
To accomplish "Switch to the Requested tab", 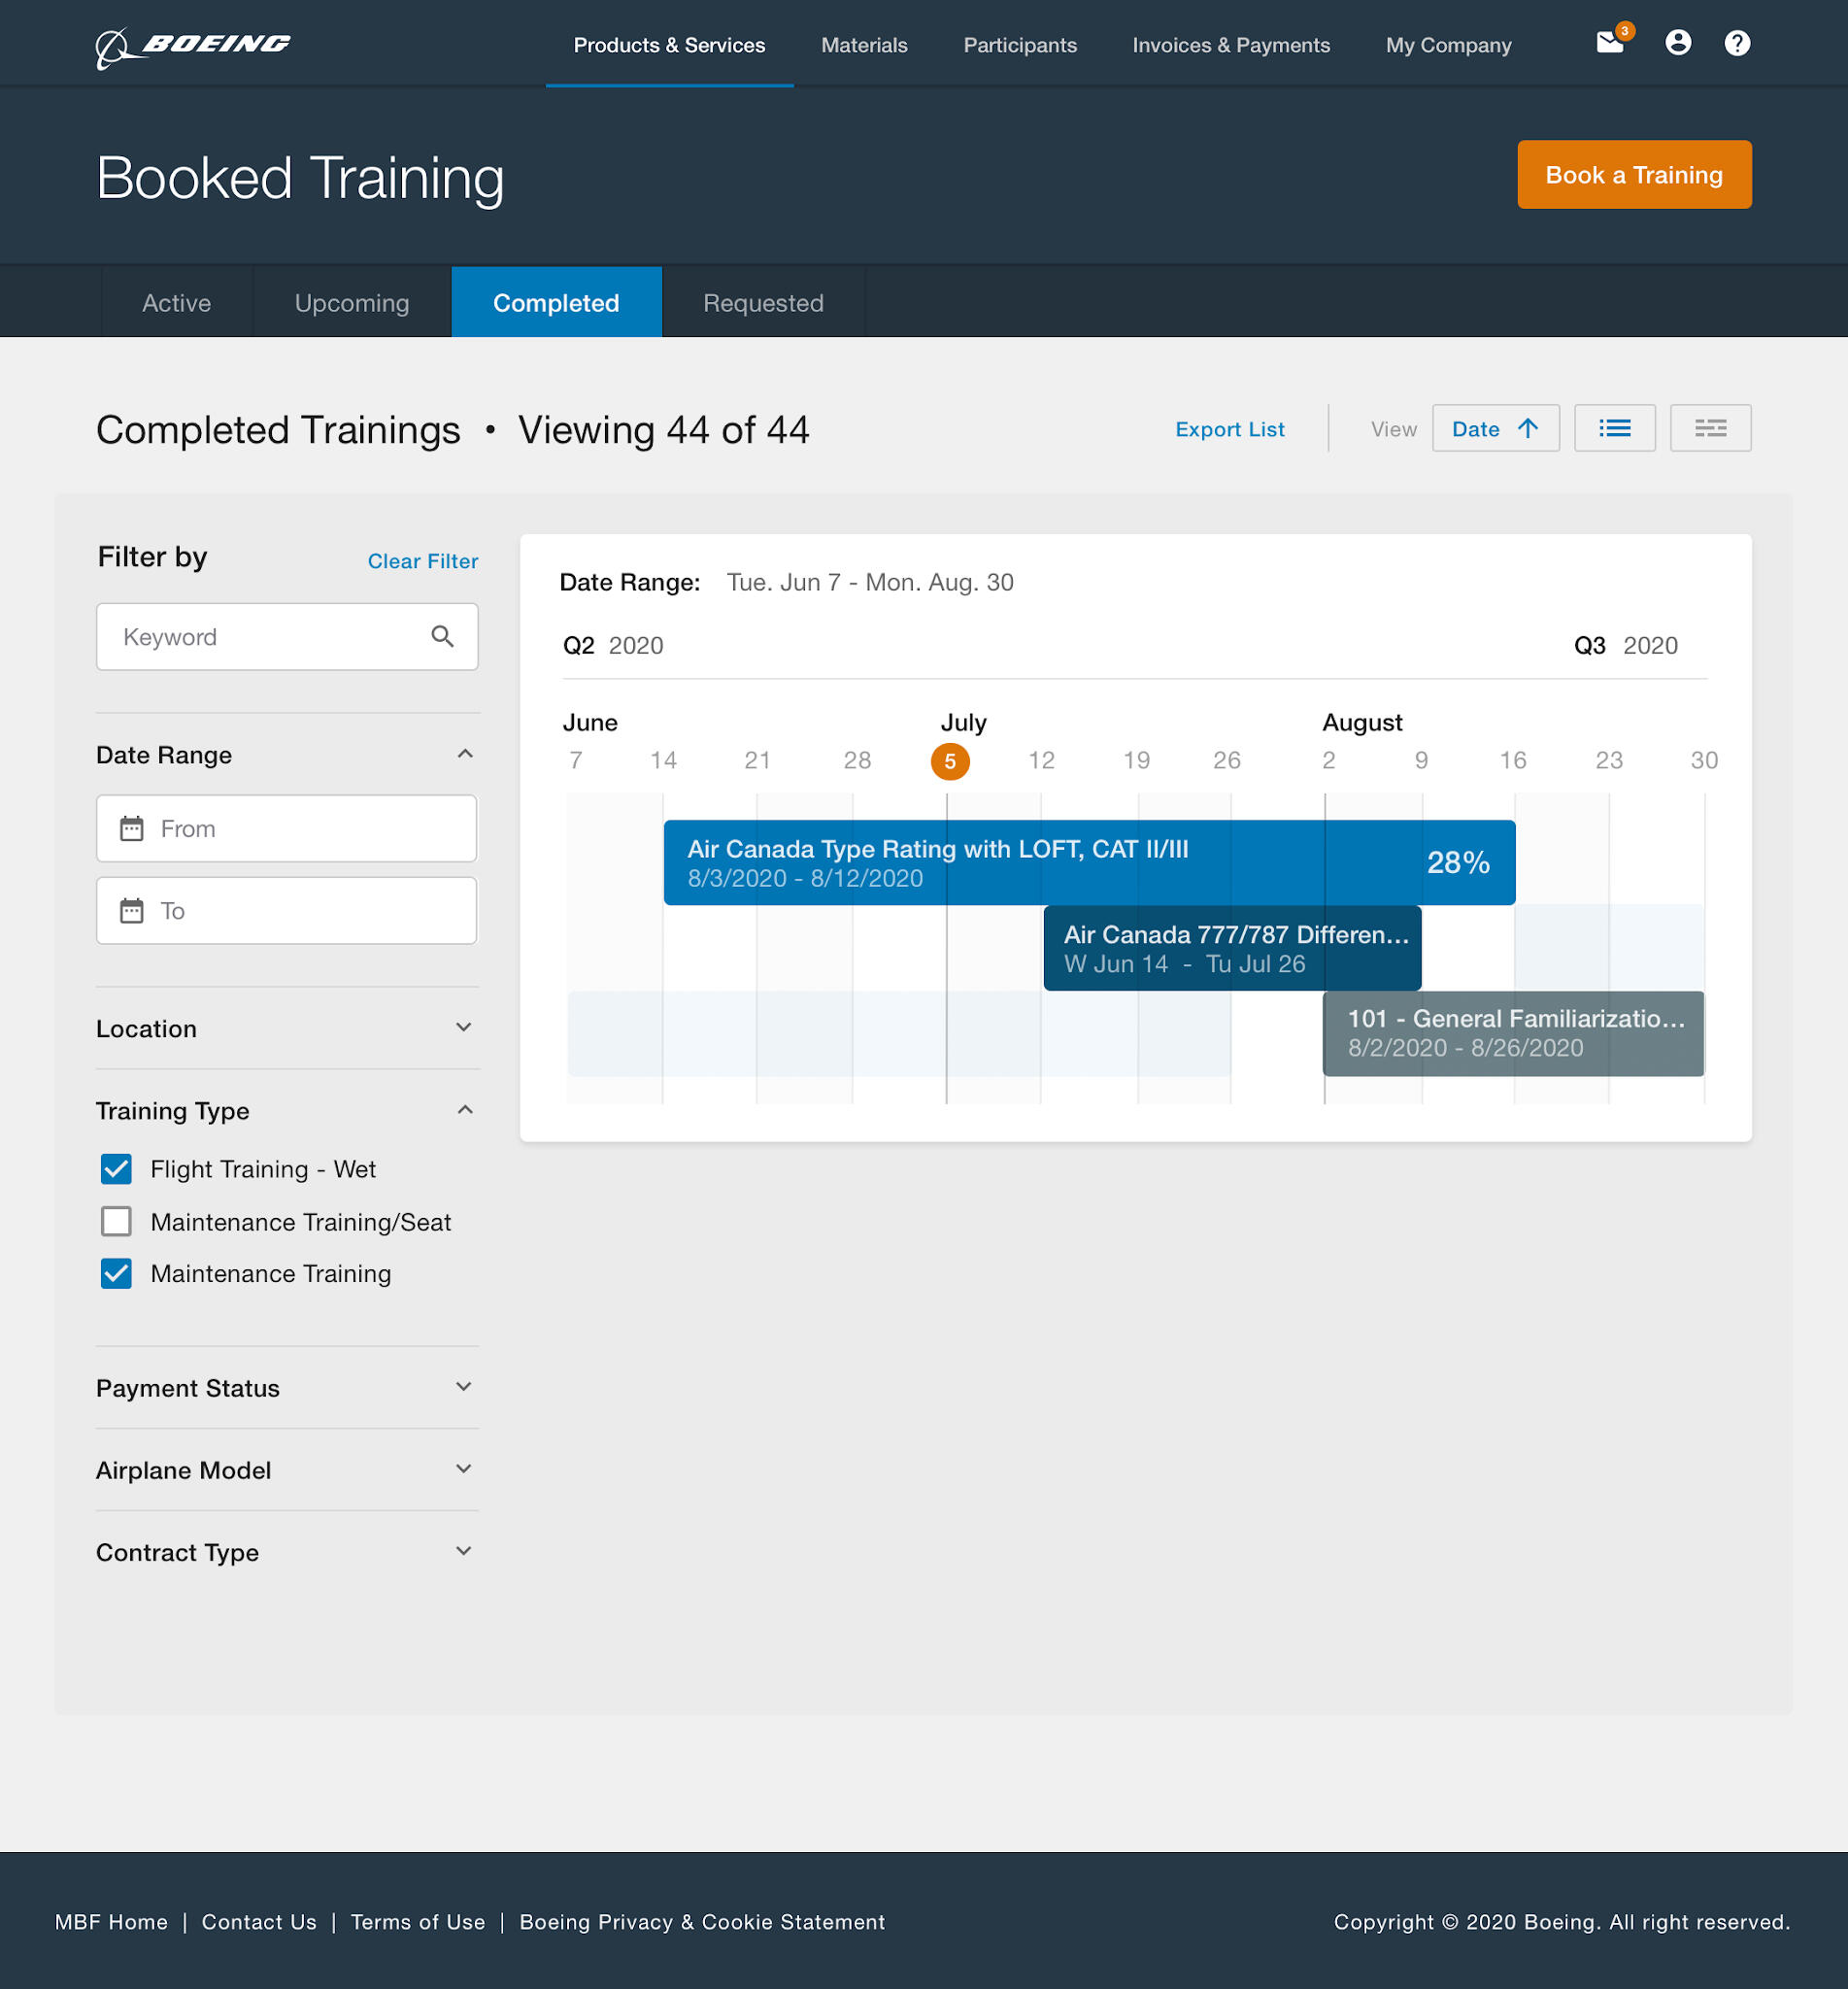I will pos(763,302).
